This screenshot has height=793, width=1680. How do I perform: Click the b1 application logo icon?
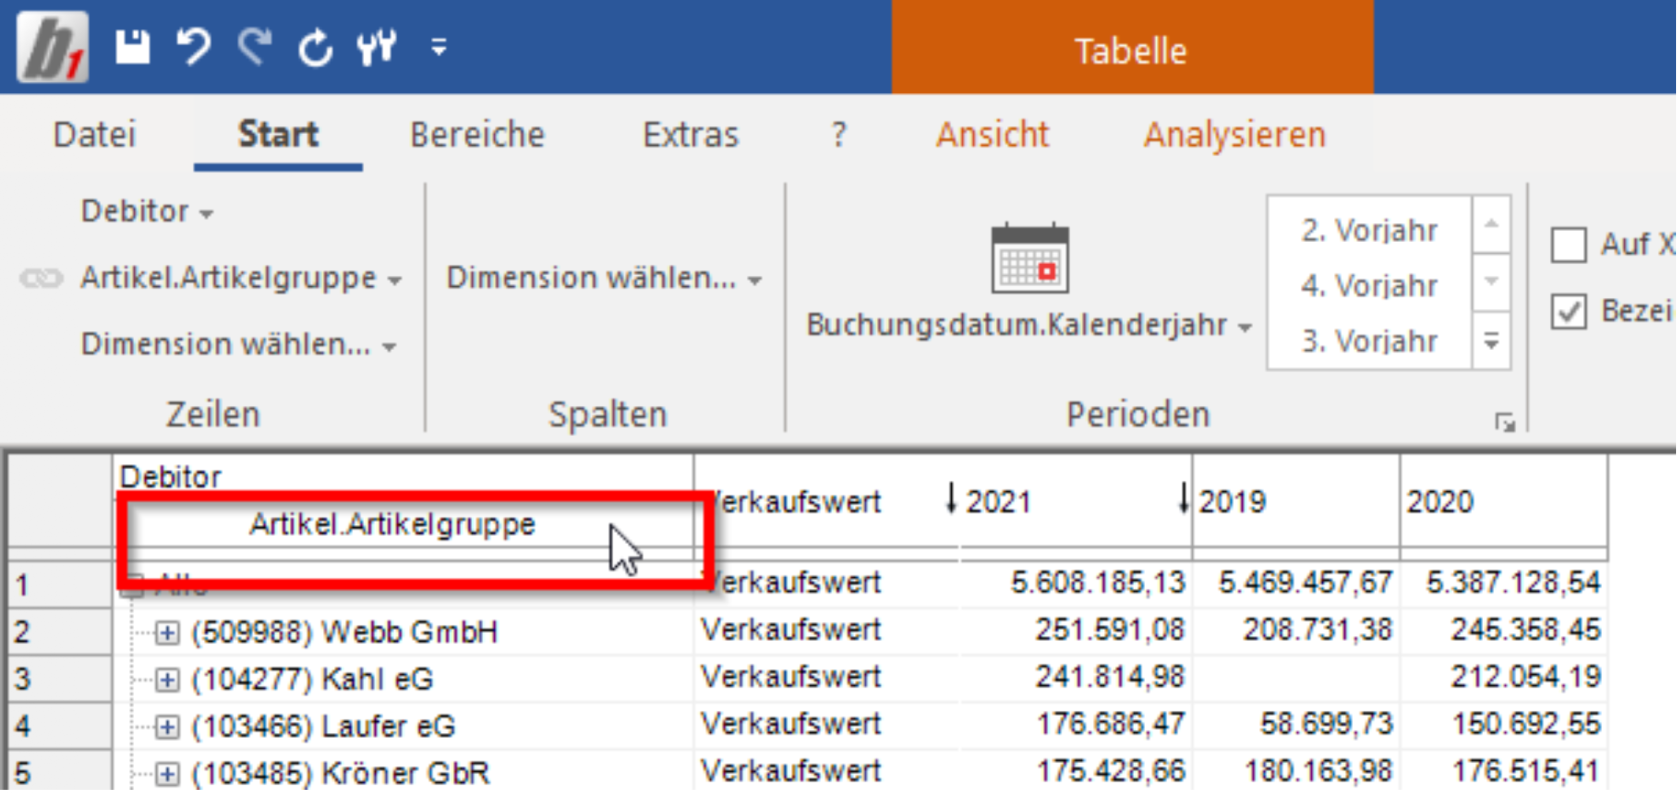[52, 46]
